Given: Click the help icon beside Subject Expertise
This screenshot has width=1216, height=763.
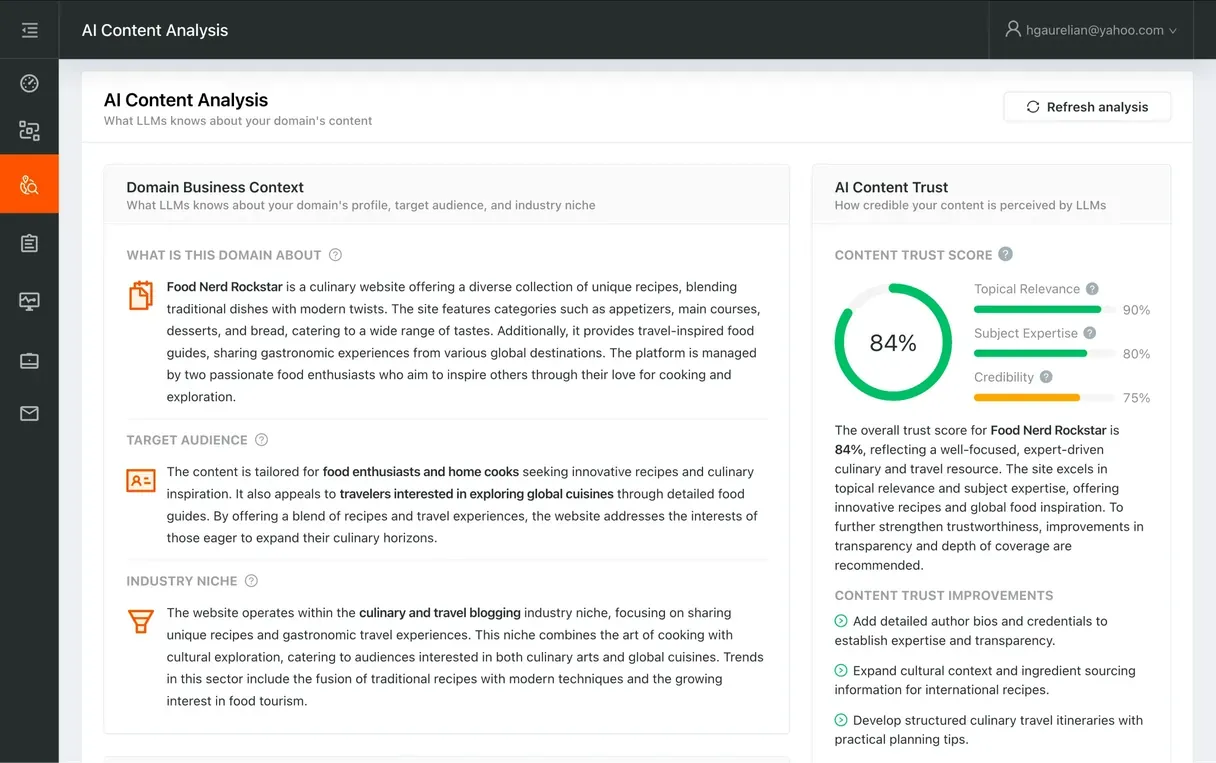Looking at the screenshot, I should click(1092, 333).
